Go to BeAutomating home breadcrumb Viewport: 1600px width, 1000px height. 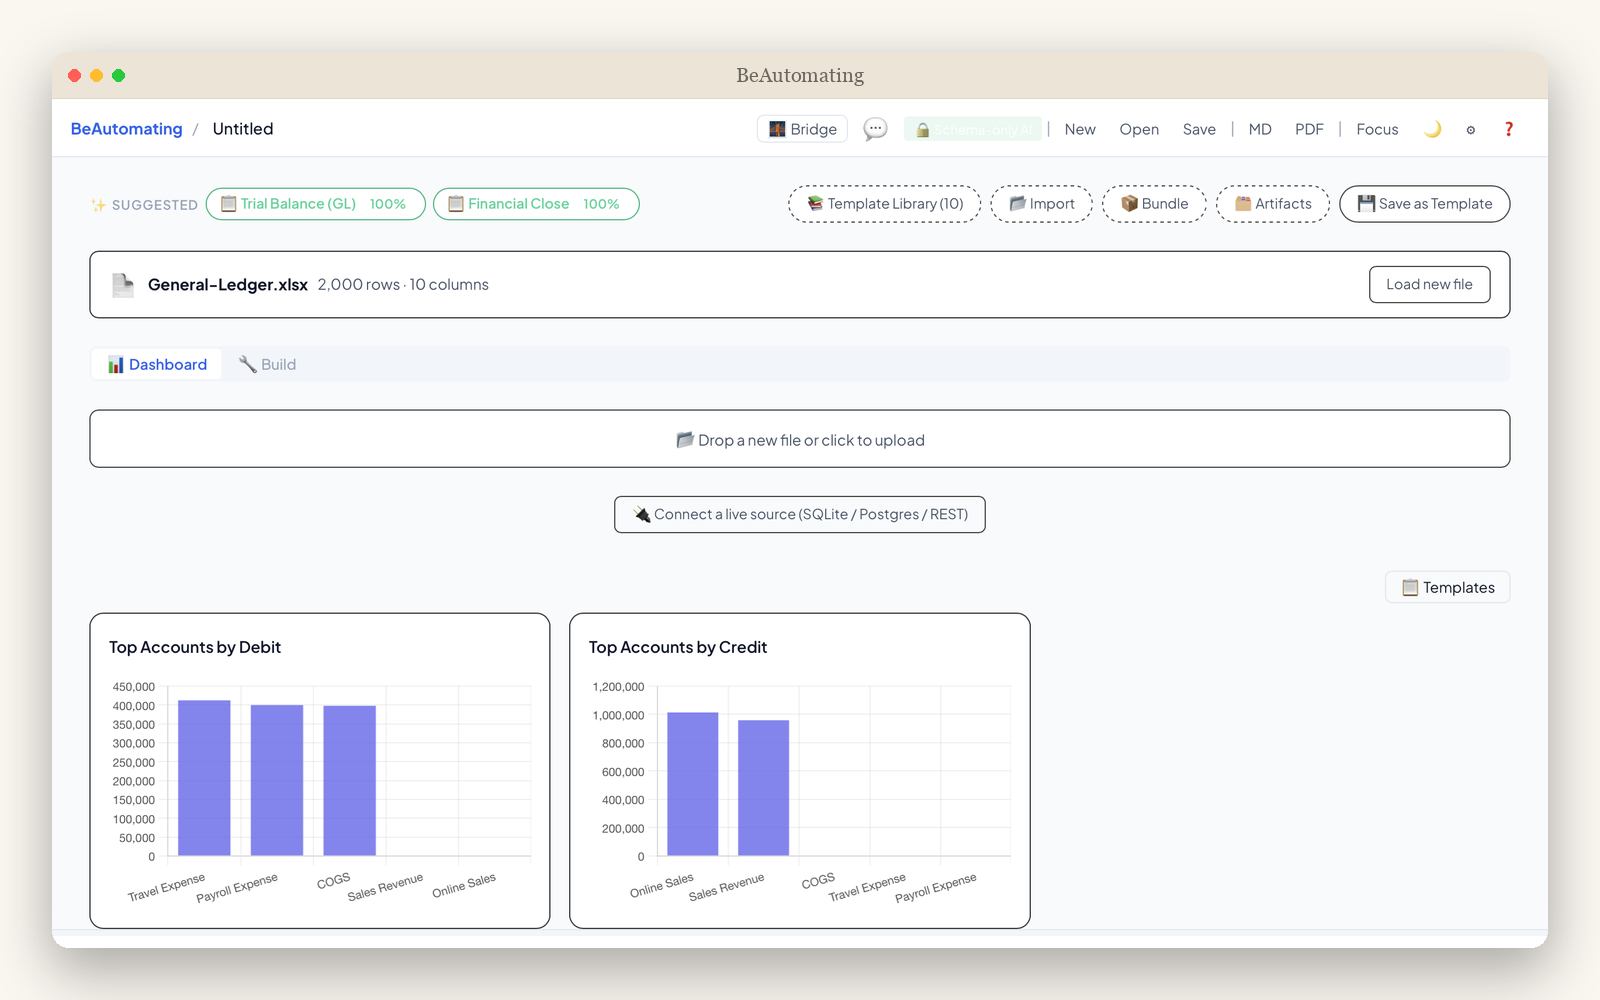click(127, 129)
